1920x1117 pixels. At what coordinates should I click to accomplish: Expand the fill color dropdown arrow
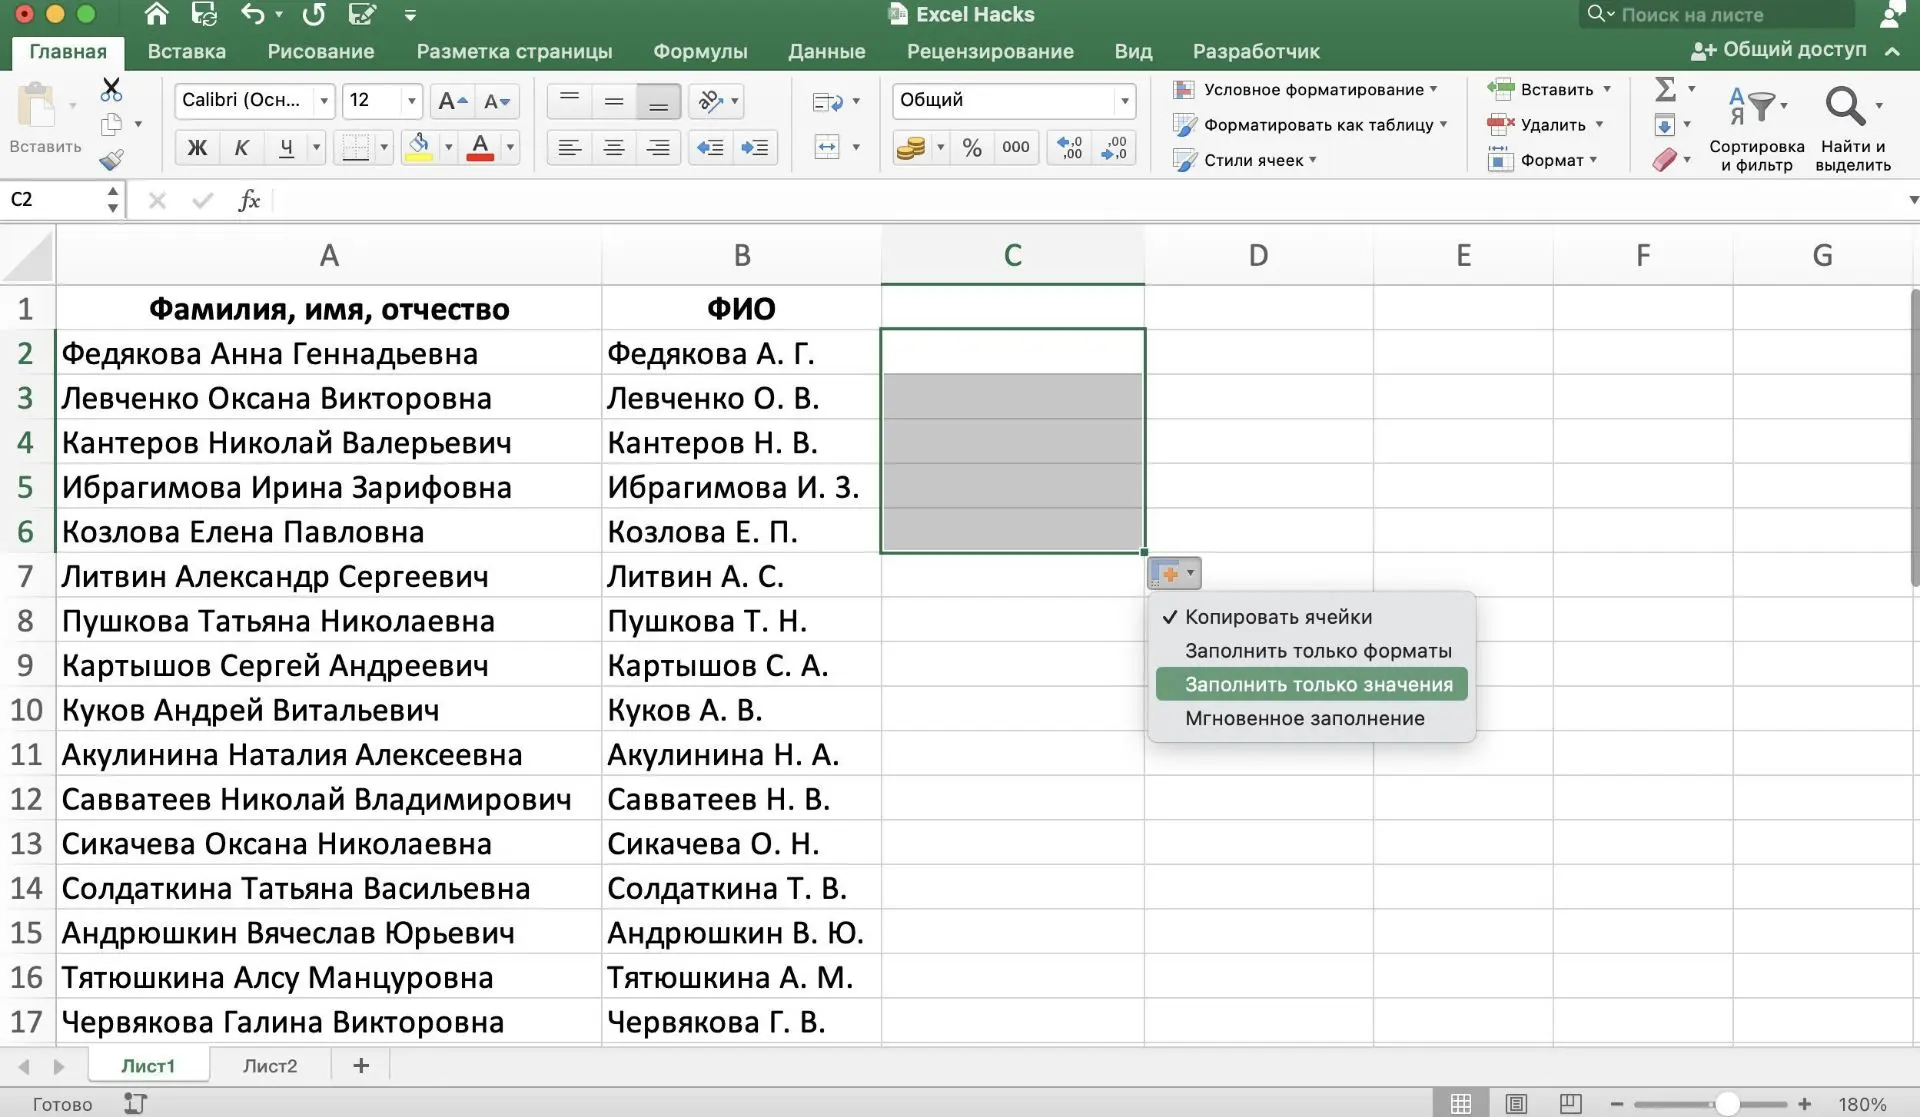pos(447,147)
